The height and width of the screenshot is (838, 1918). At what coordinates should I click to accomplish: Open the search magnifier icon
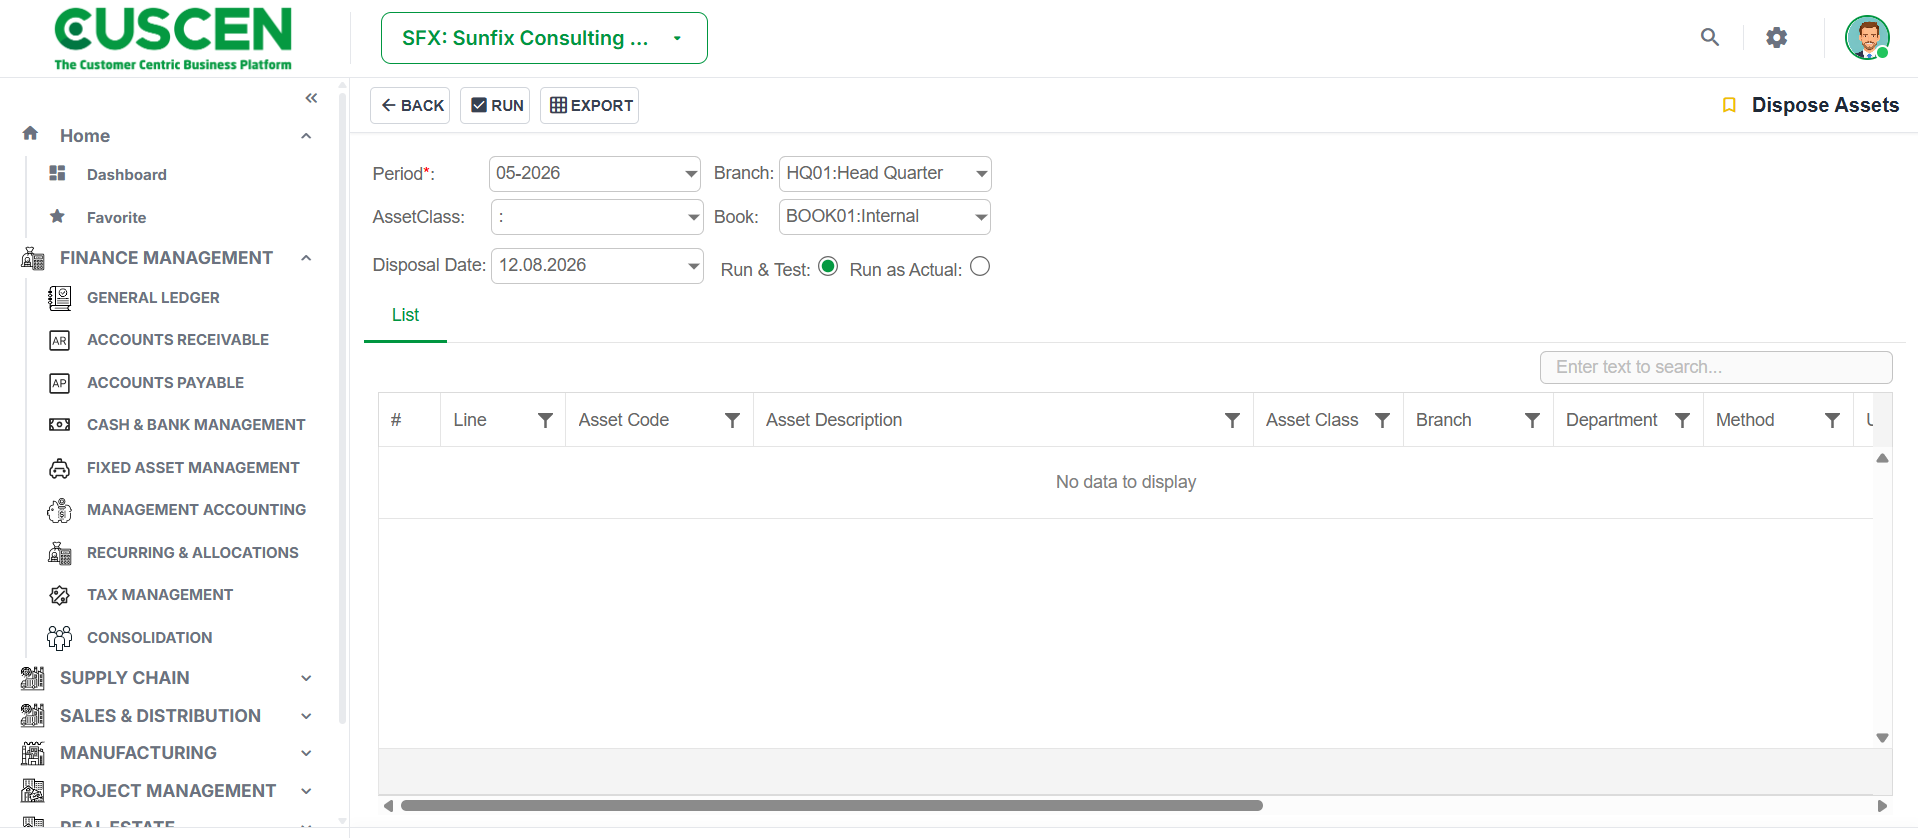[x=1710, y=37]
